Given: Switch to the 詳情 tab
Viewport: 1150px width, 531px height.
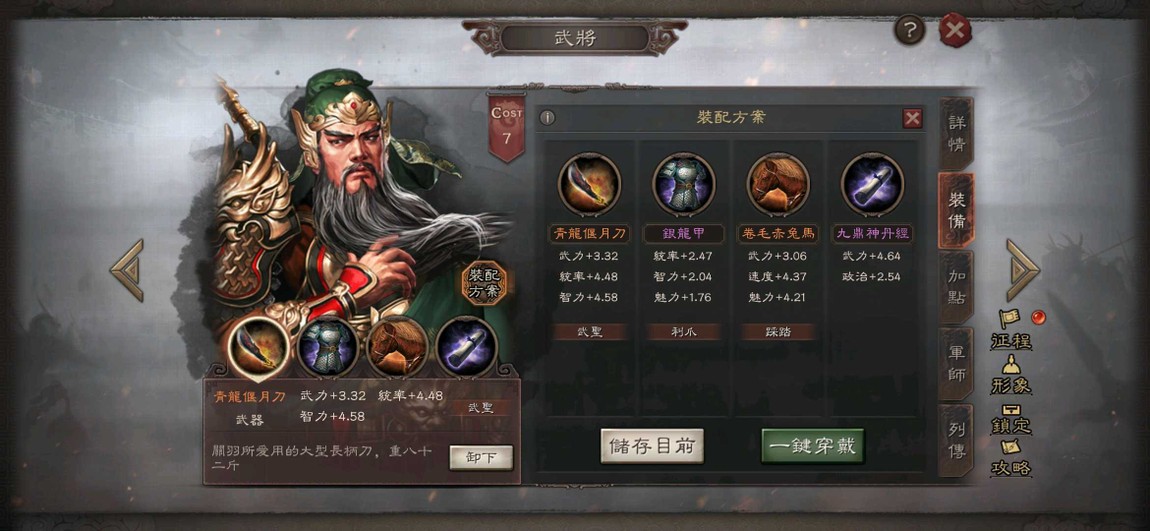Looking at the screenshot, I should point(956,133).
